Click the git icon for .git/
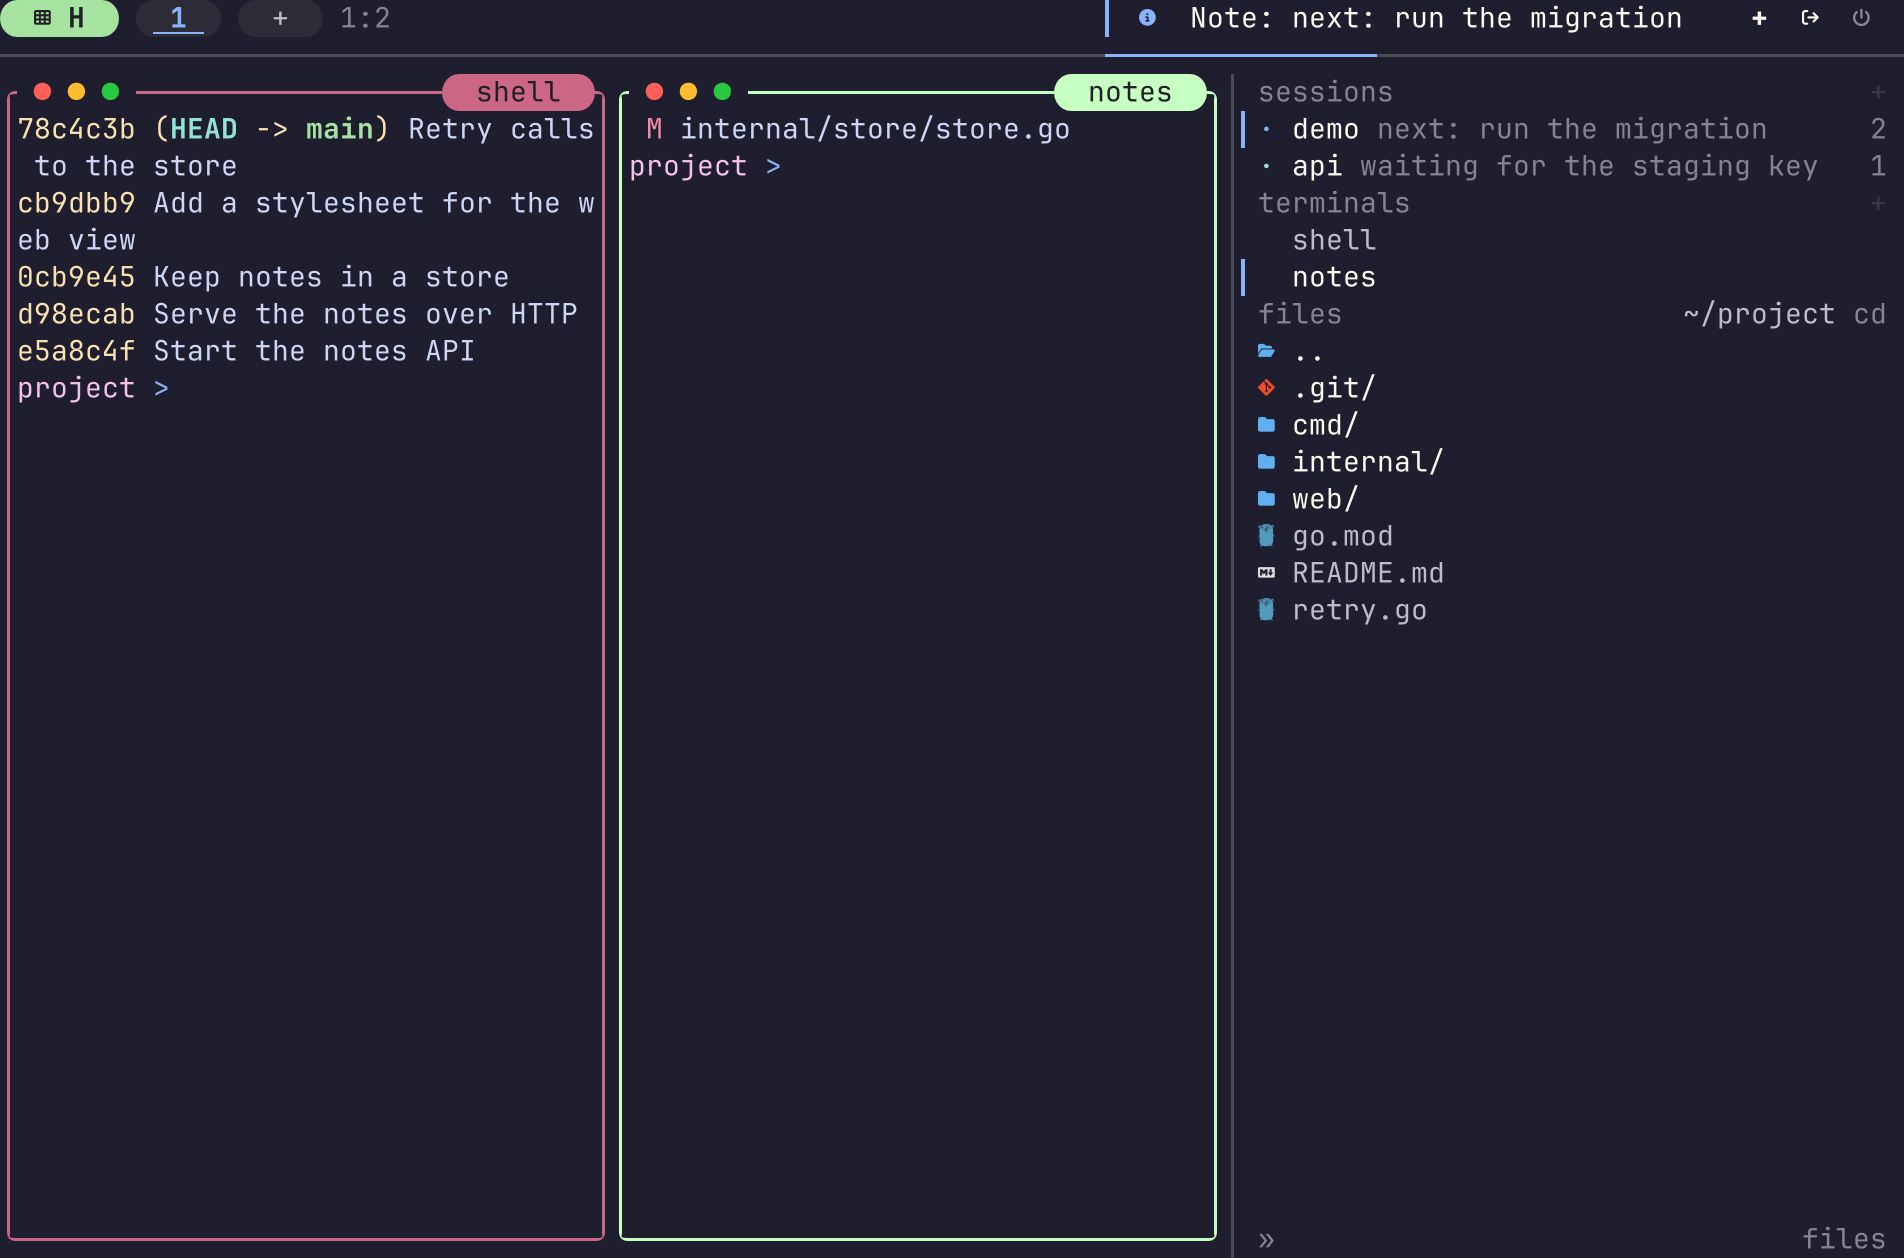 tap(1266, 388)
